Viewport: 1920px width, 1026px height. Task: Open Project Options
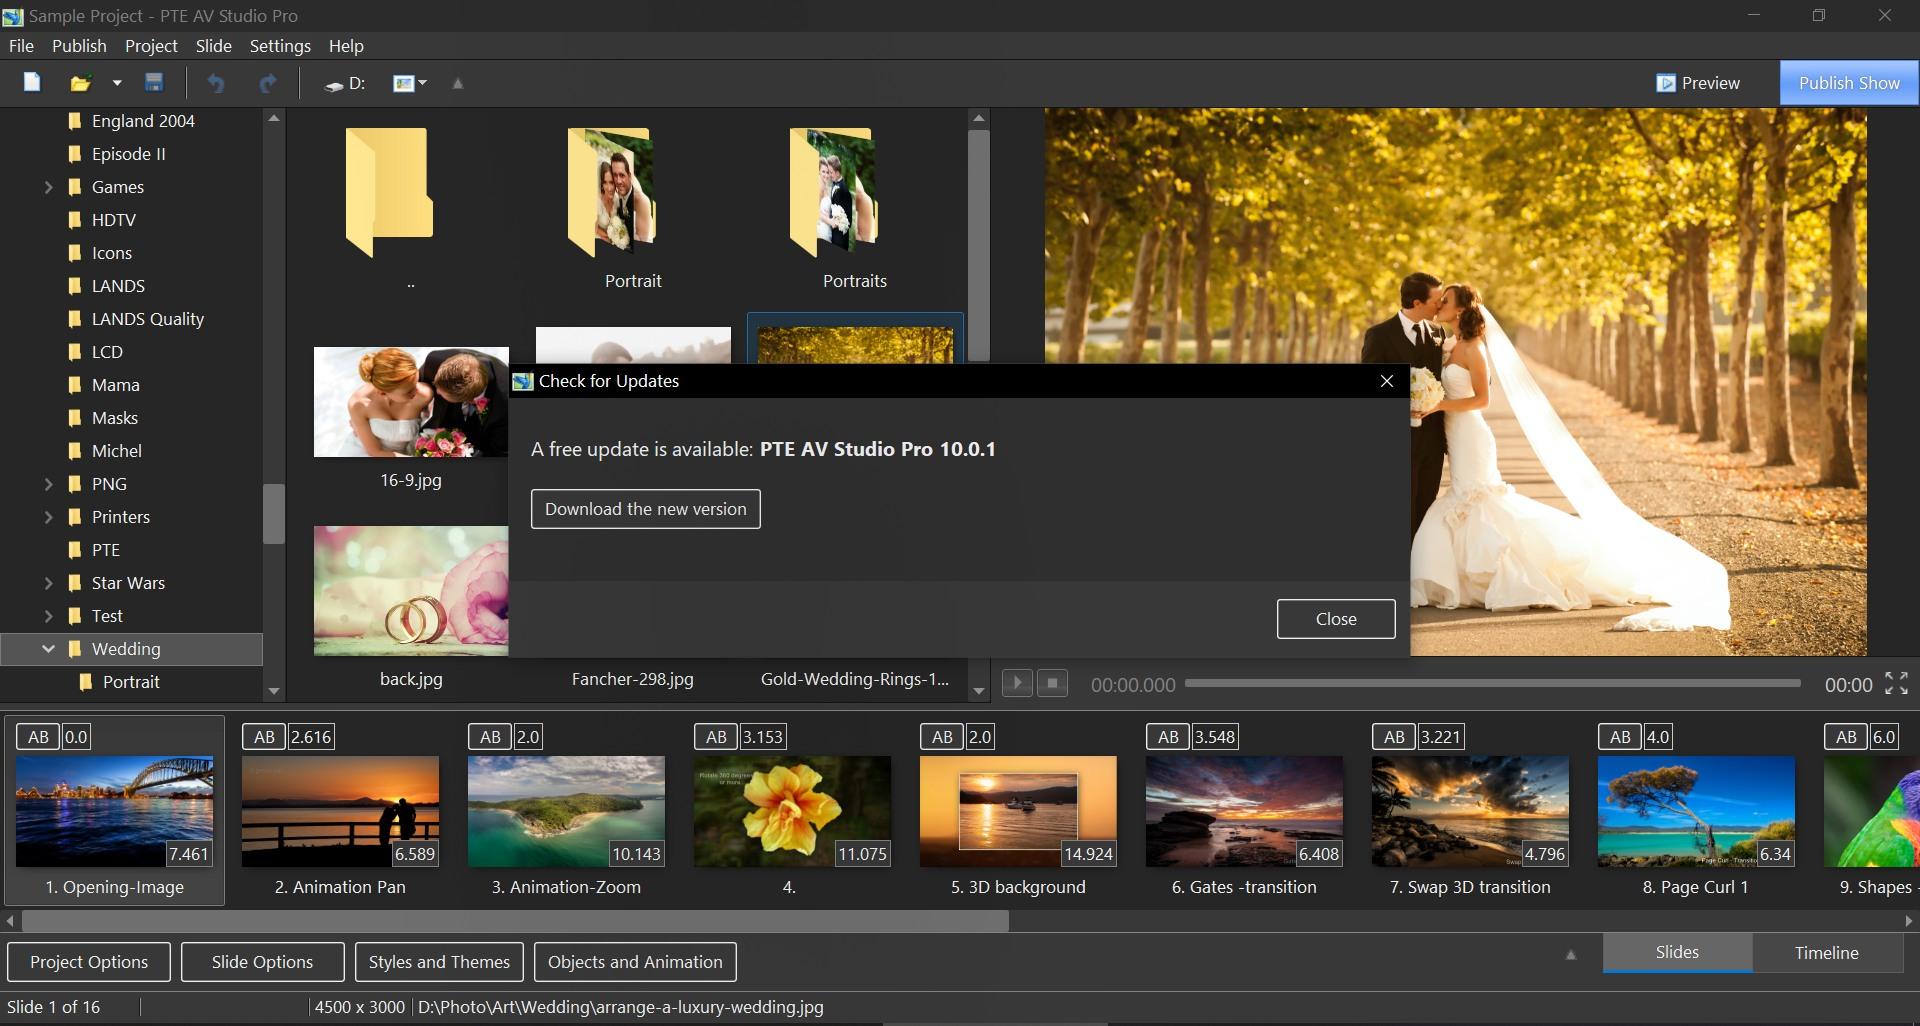tap(89, 962)
